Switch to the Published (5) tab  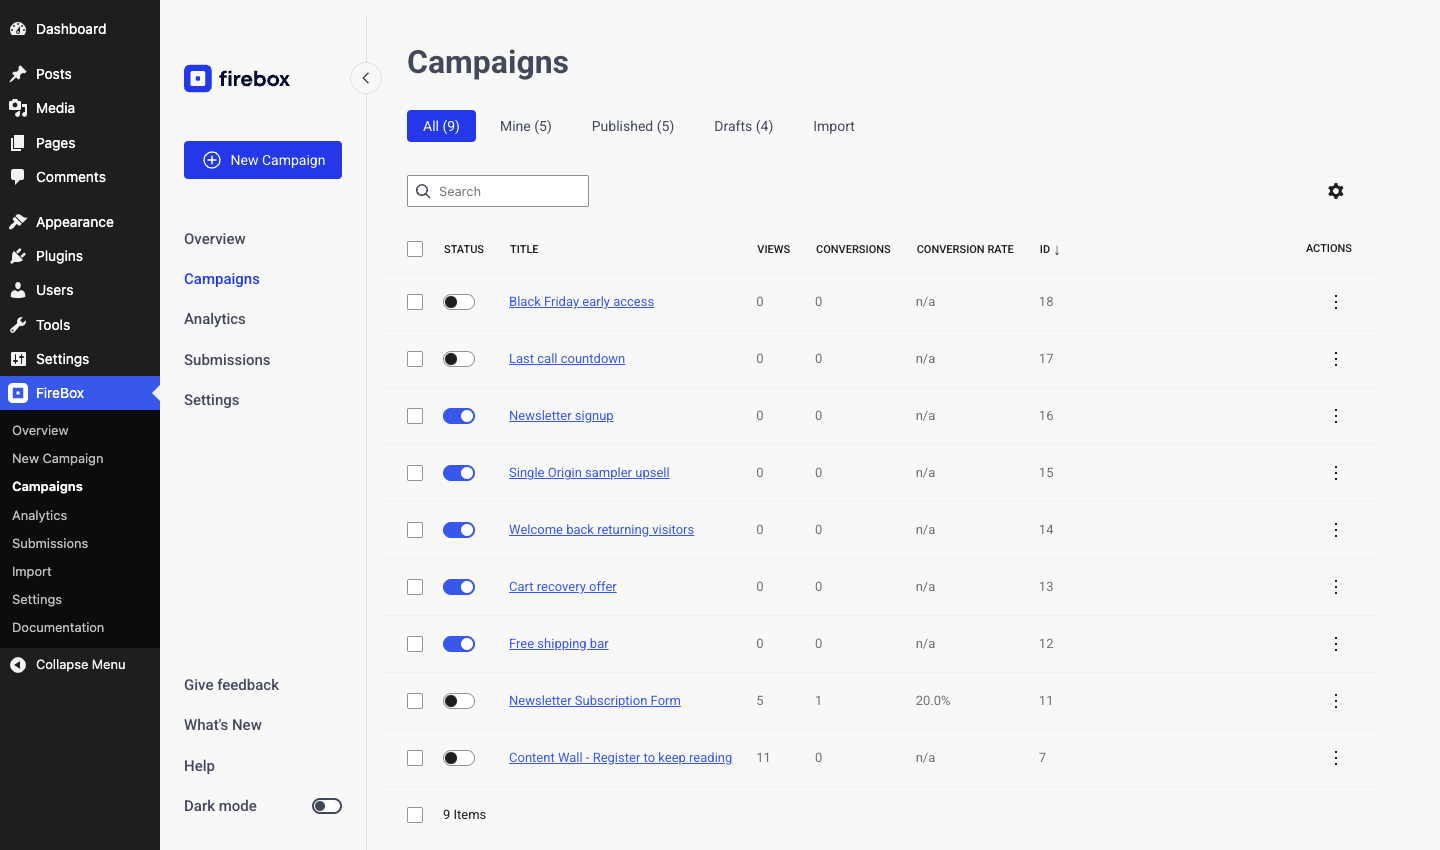(633, 126)
